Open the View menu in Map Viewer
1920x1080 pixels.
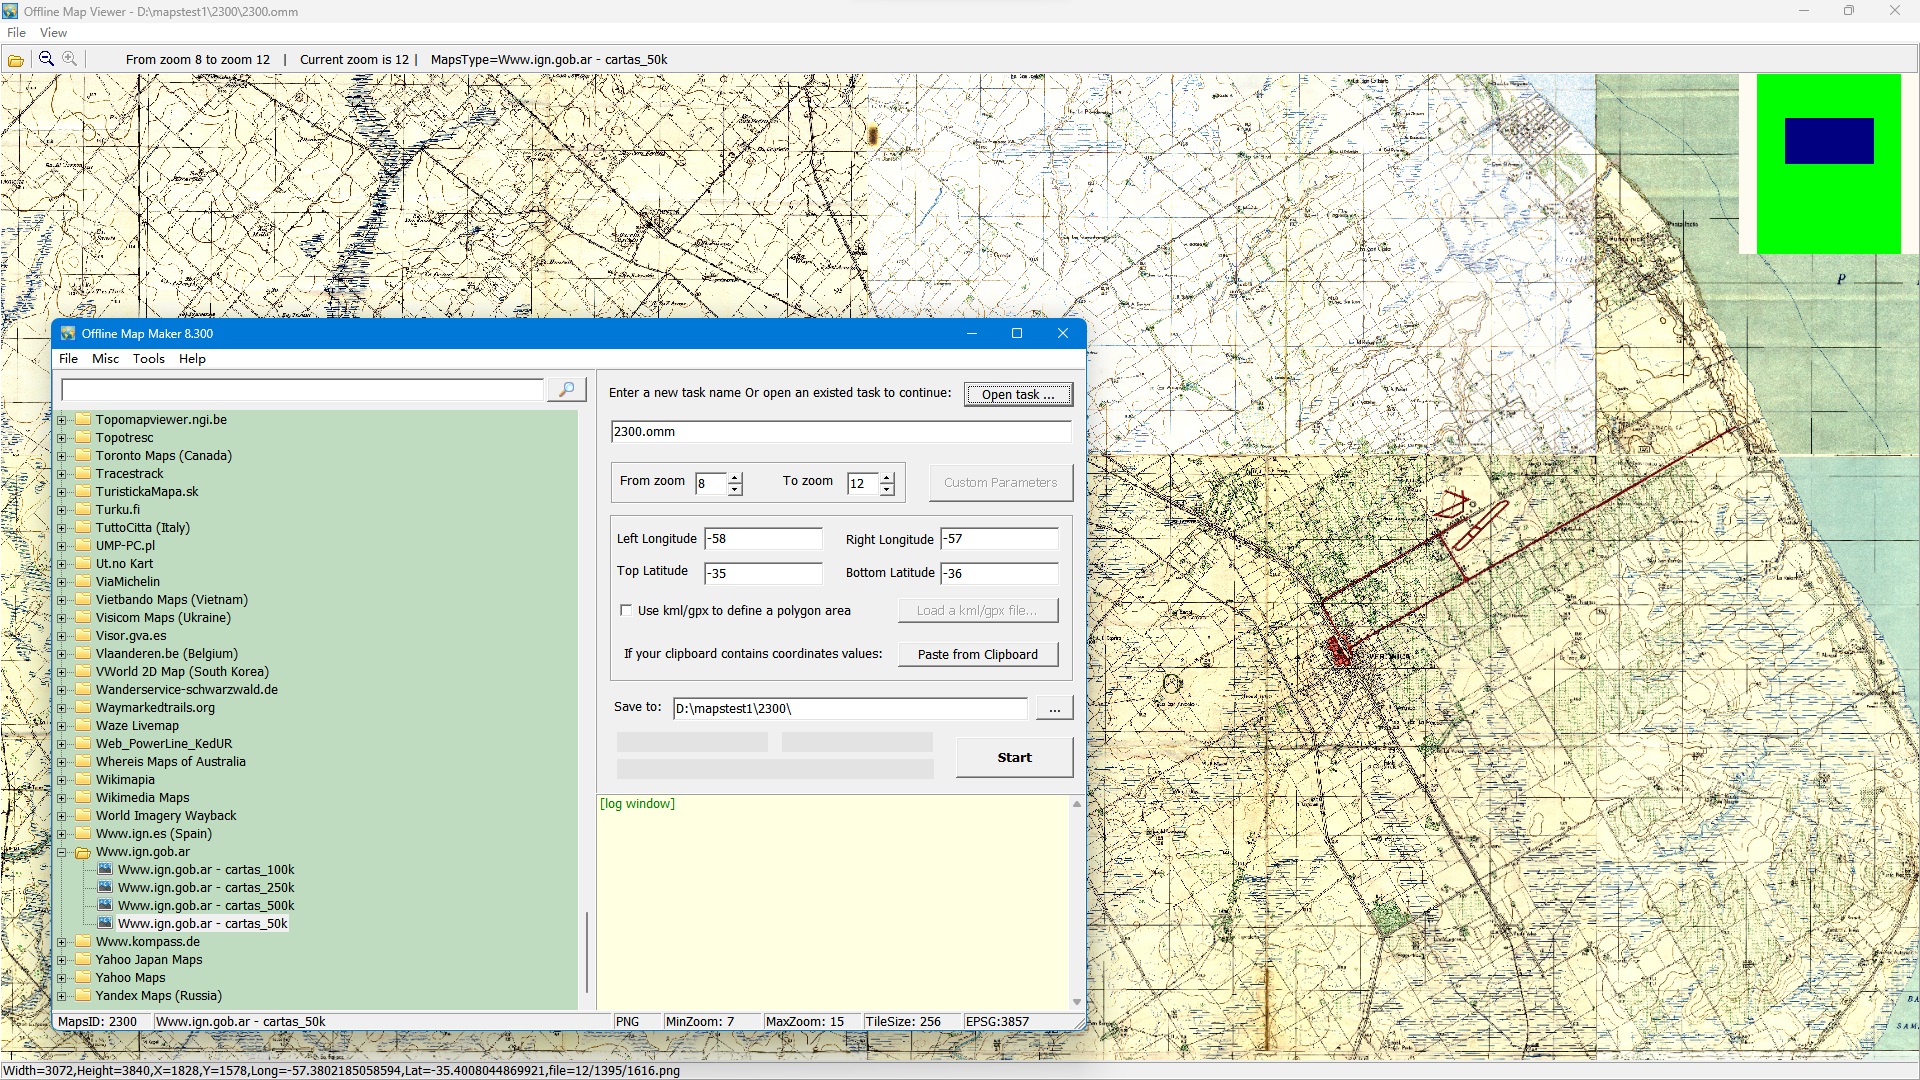[x=53, y=33]
